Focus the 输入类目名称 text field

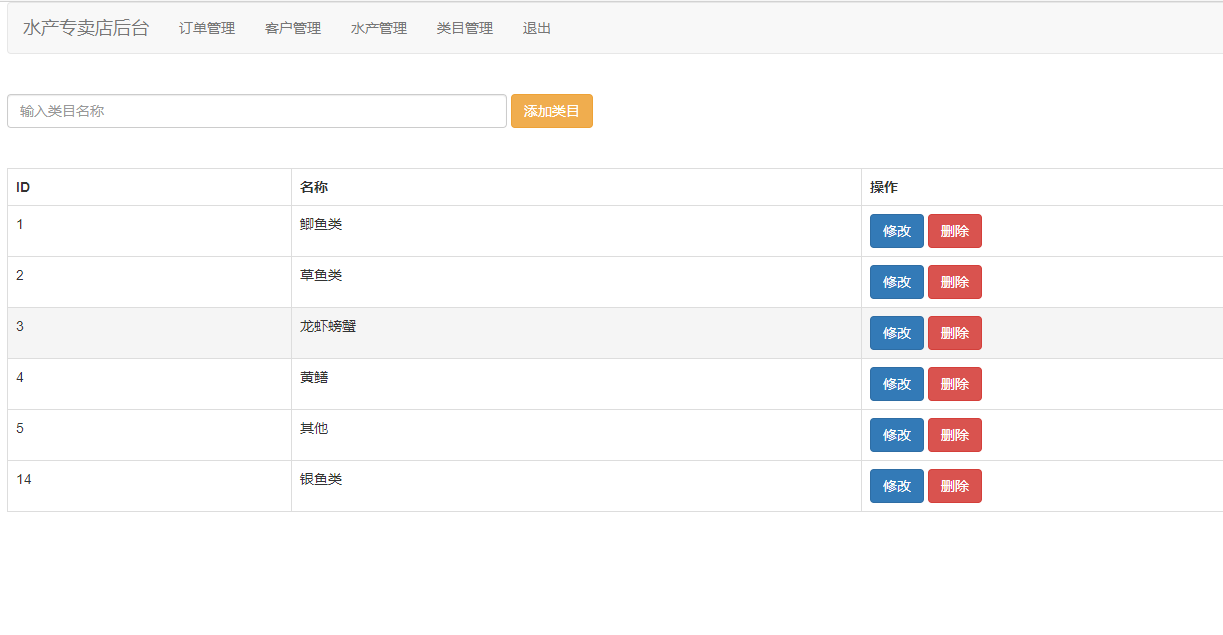coord(257,111)
